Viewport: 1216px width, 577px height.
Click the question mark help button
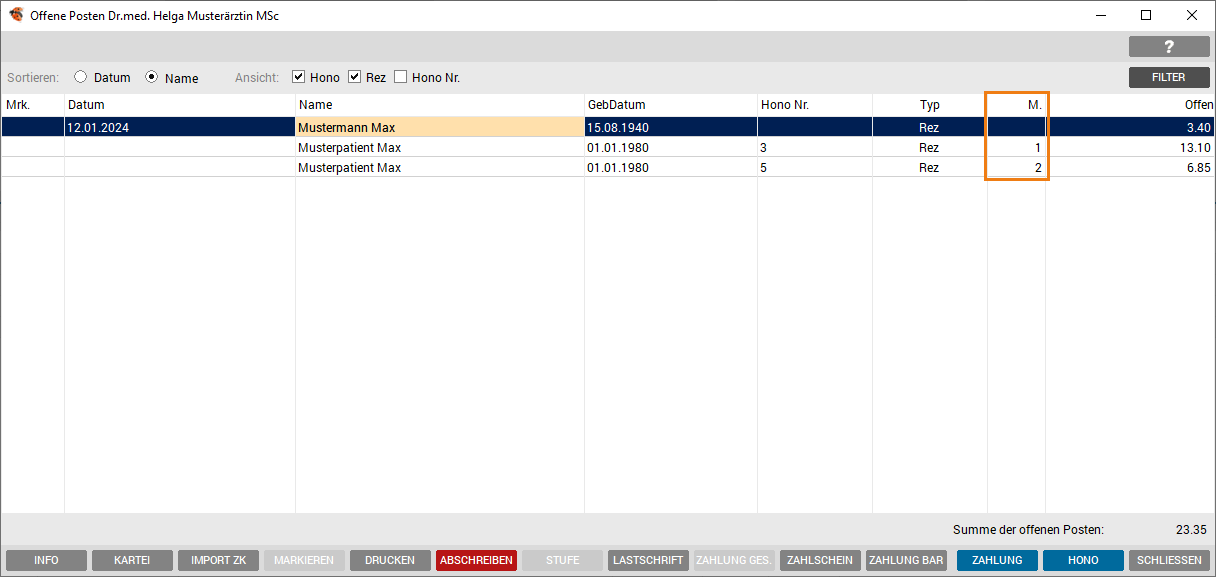1169,47
